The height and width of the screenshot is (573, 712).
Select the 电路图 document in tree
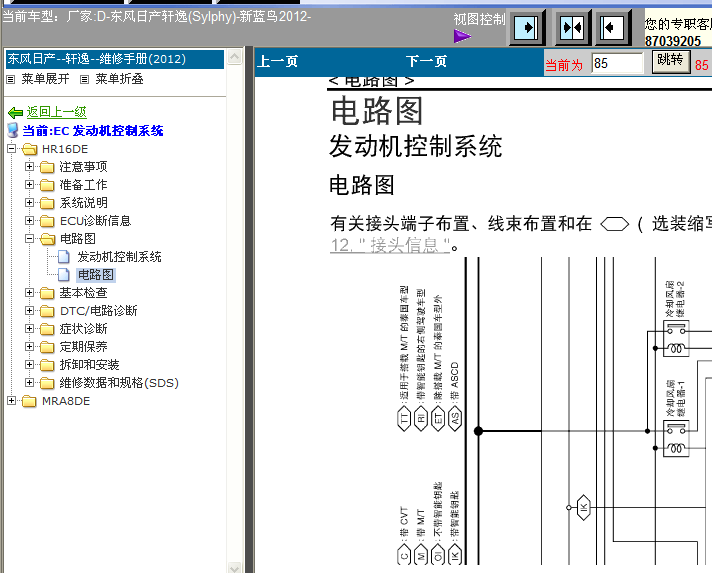point(96,275)
